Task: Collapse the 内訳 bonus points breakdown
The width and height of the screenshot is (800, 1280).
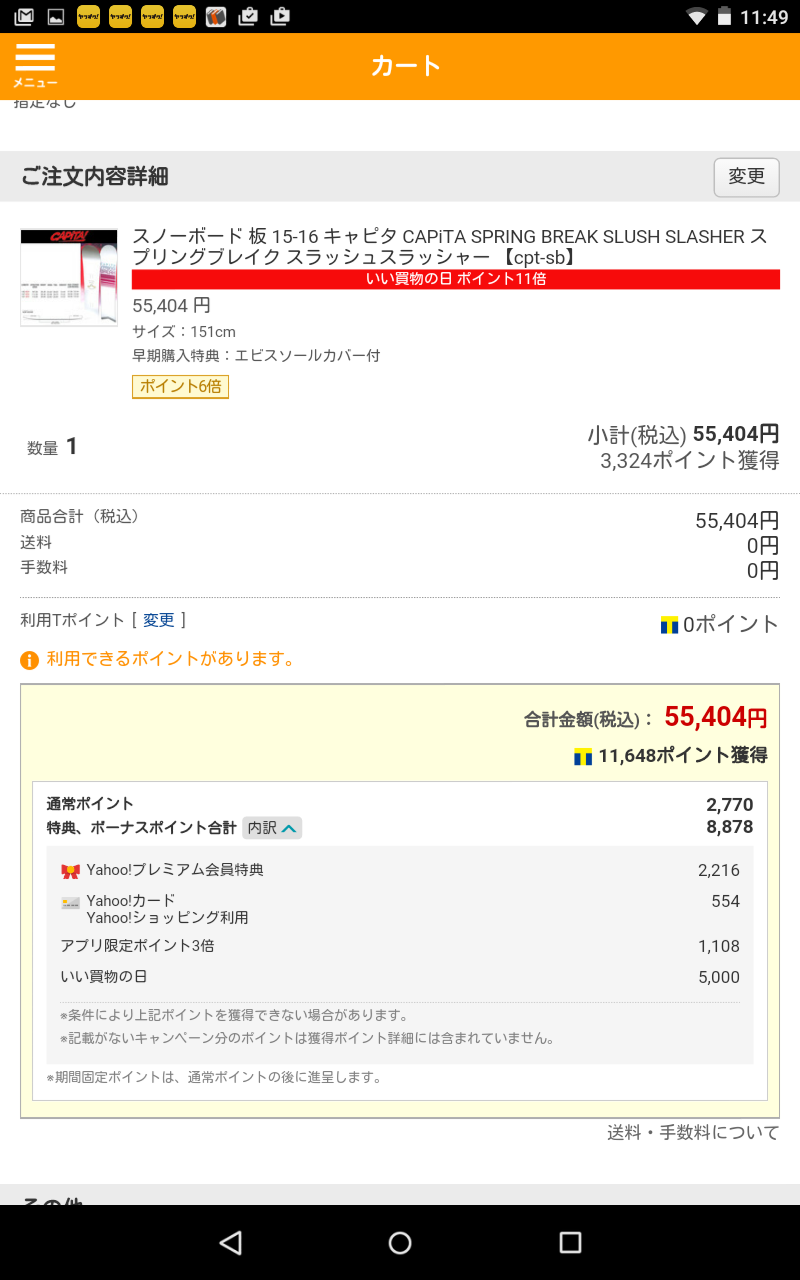Action: tap(272, 828)
